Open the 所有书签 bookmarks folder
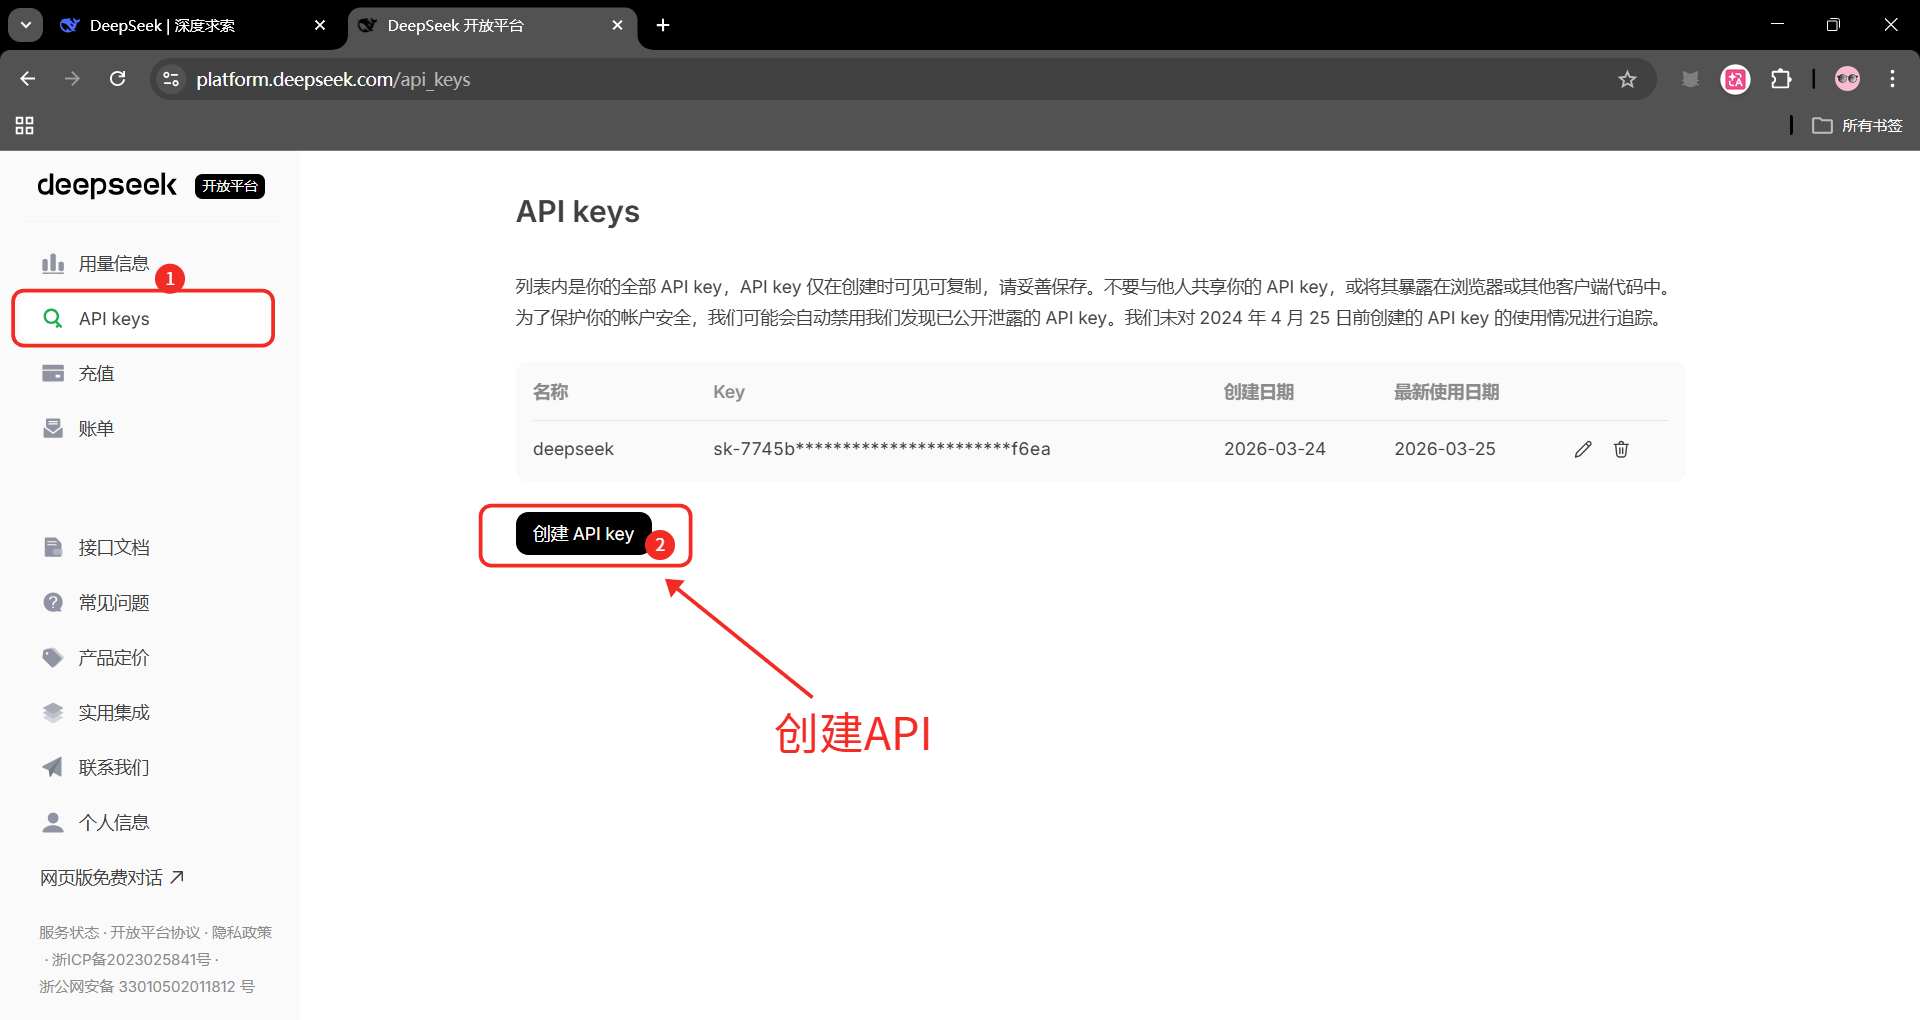Screen dimensions: 1920x1020 pos(1857,126)
